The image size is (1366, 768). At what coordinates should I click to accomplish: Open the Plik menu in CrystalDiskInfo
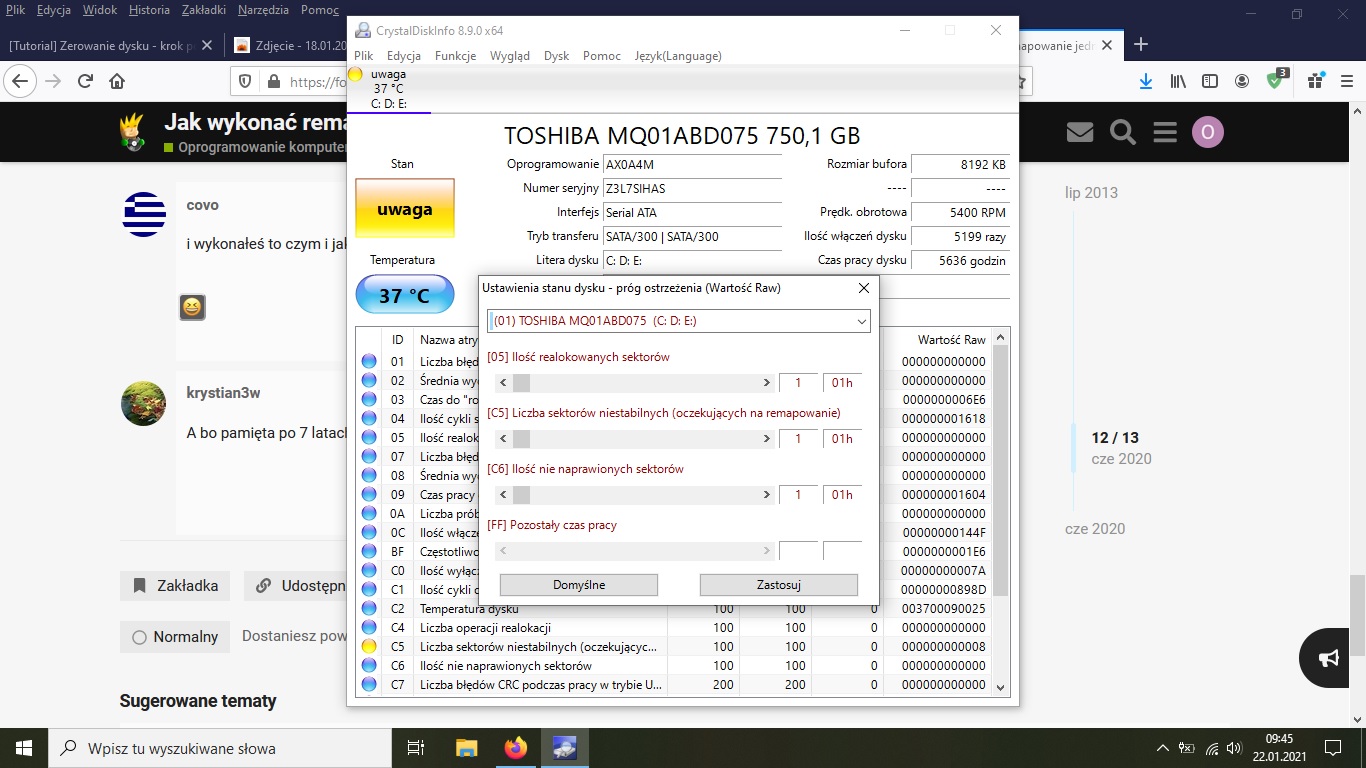click(x=363, y=56)
